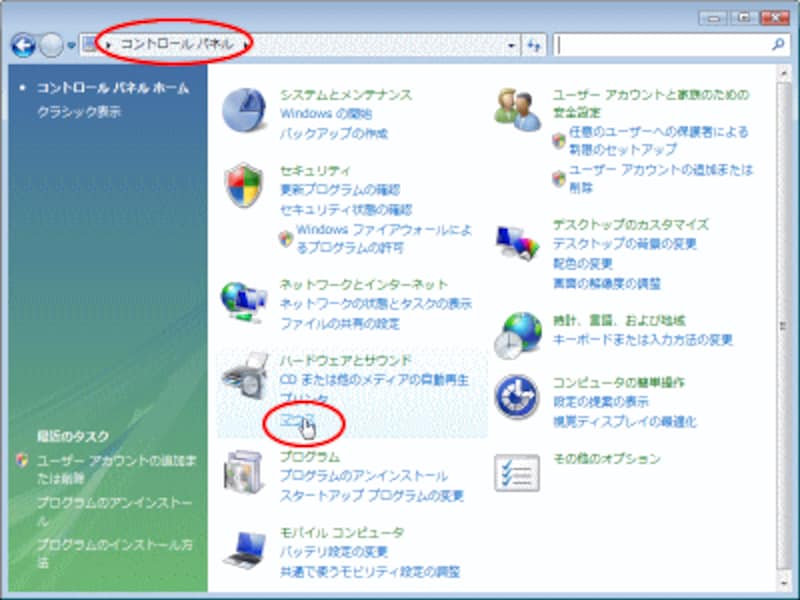Open the 時計、言語、および地域 heading

[x=619, y=320]
